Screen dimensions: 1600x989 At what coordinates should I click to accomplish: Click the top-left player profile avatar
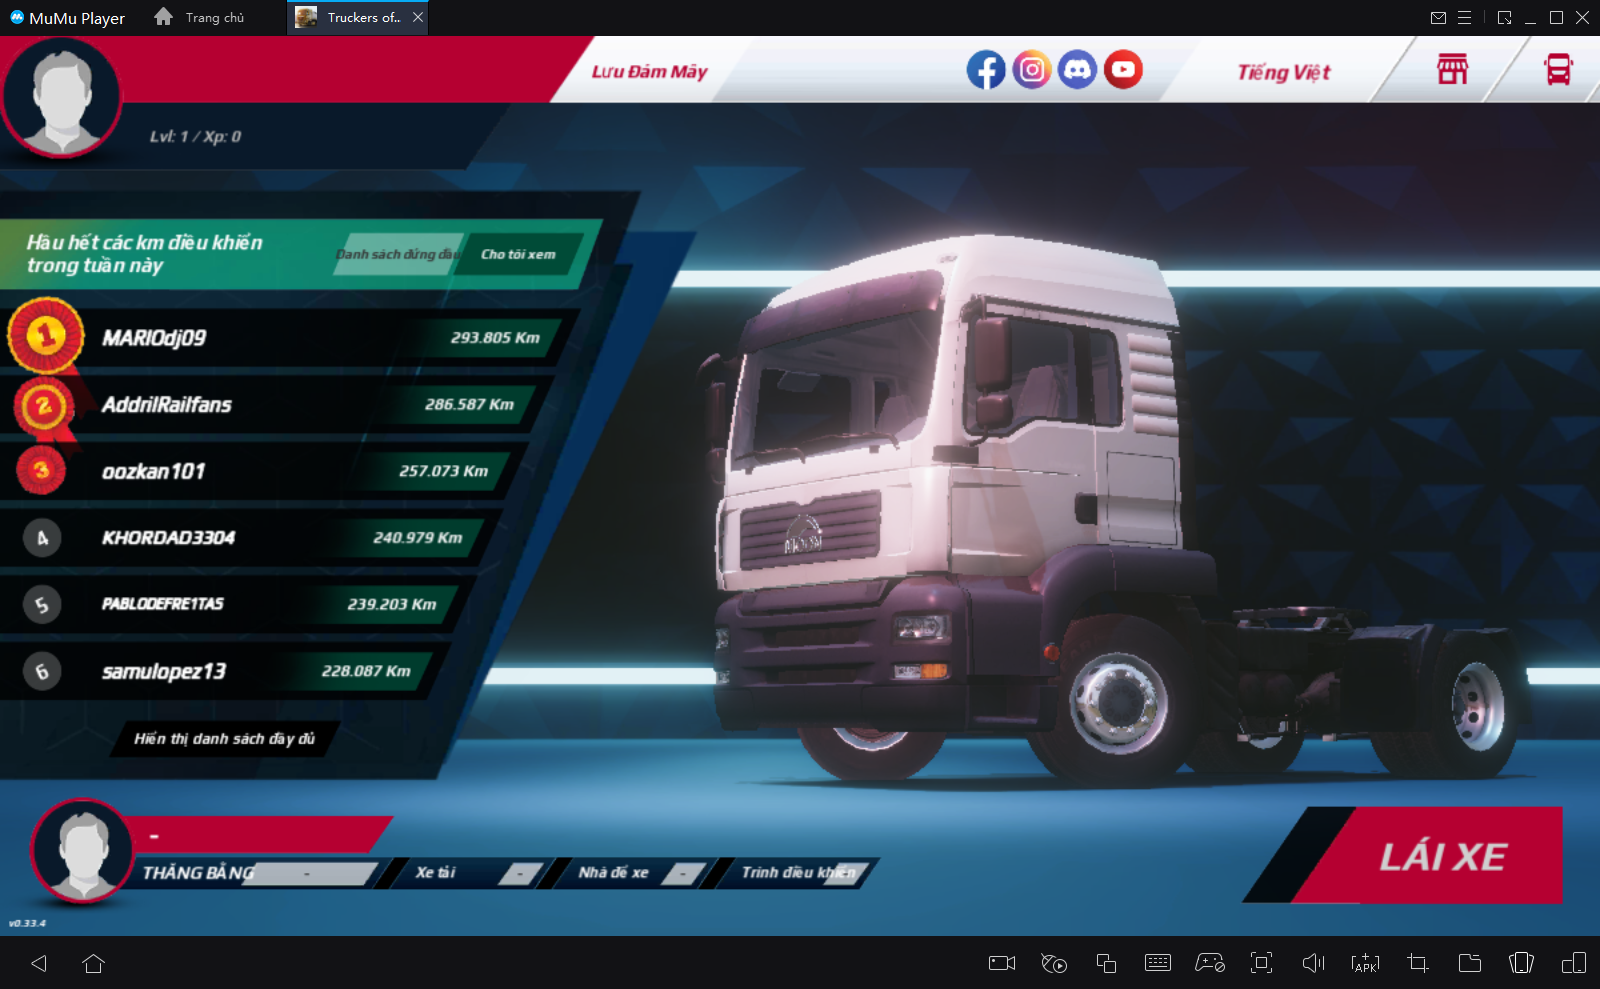[x=62, y=98]
